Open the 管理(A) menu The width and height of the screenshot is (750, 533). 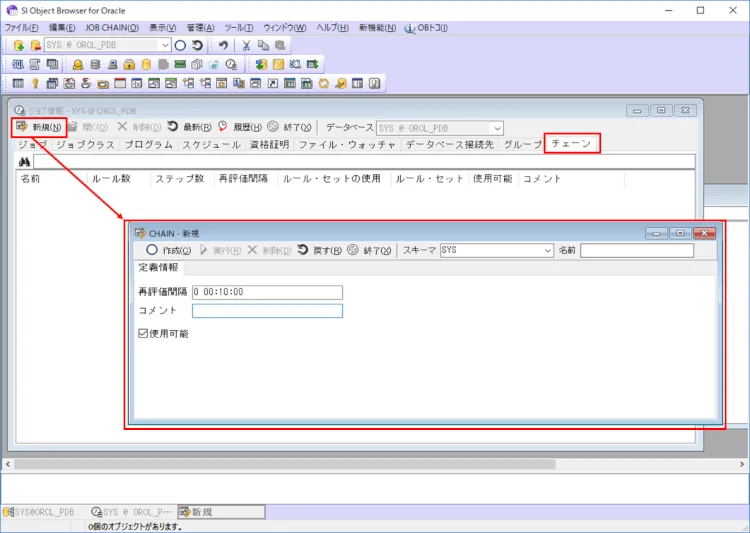pos(200,28)
